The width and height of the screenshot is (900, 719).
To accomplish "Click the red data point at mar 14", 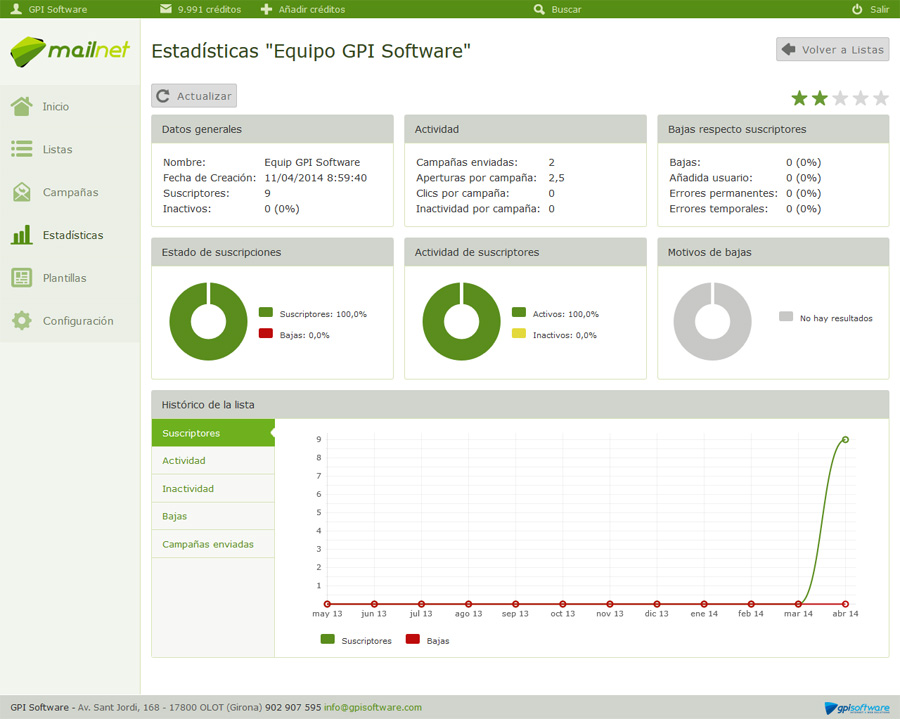I will coord(798,604).
